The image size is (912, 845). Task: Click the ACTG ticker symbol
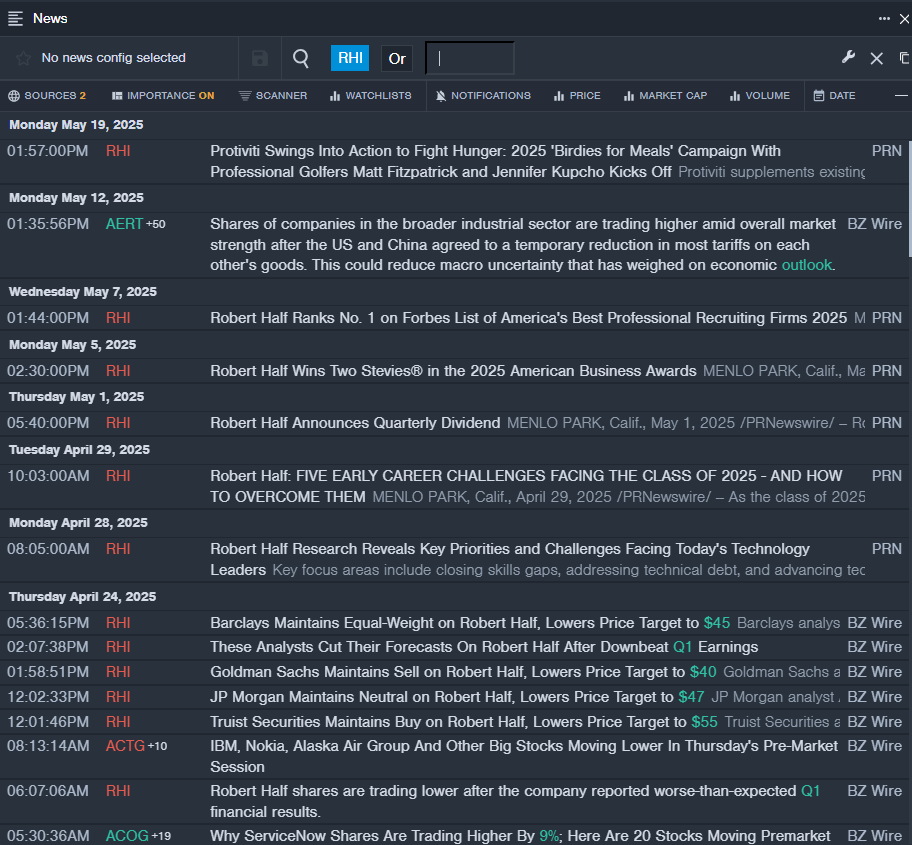click(125, 746)
